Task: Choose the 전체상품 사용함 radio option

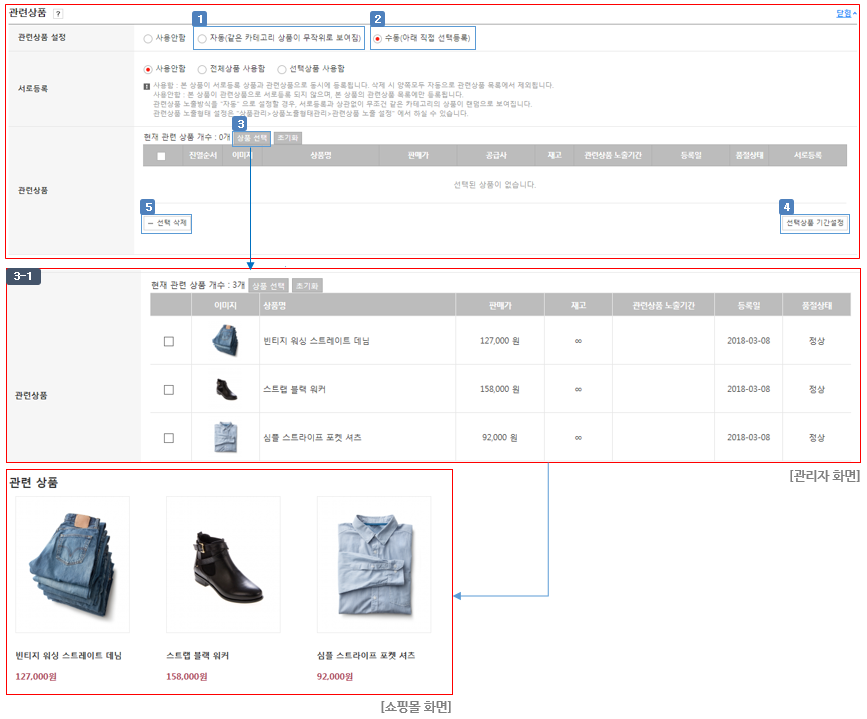Action: coord(202,69)
